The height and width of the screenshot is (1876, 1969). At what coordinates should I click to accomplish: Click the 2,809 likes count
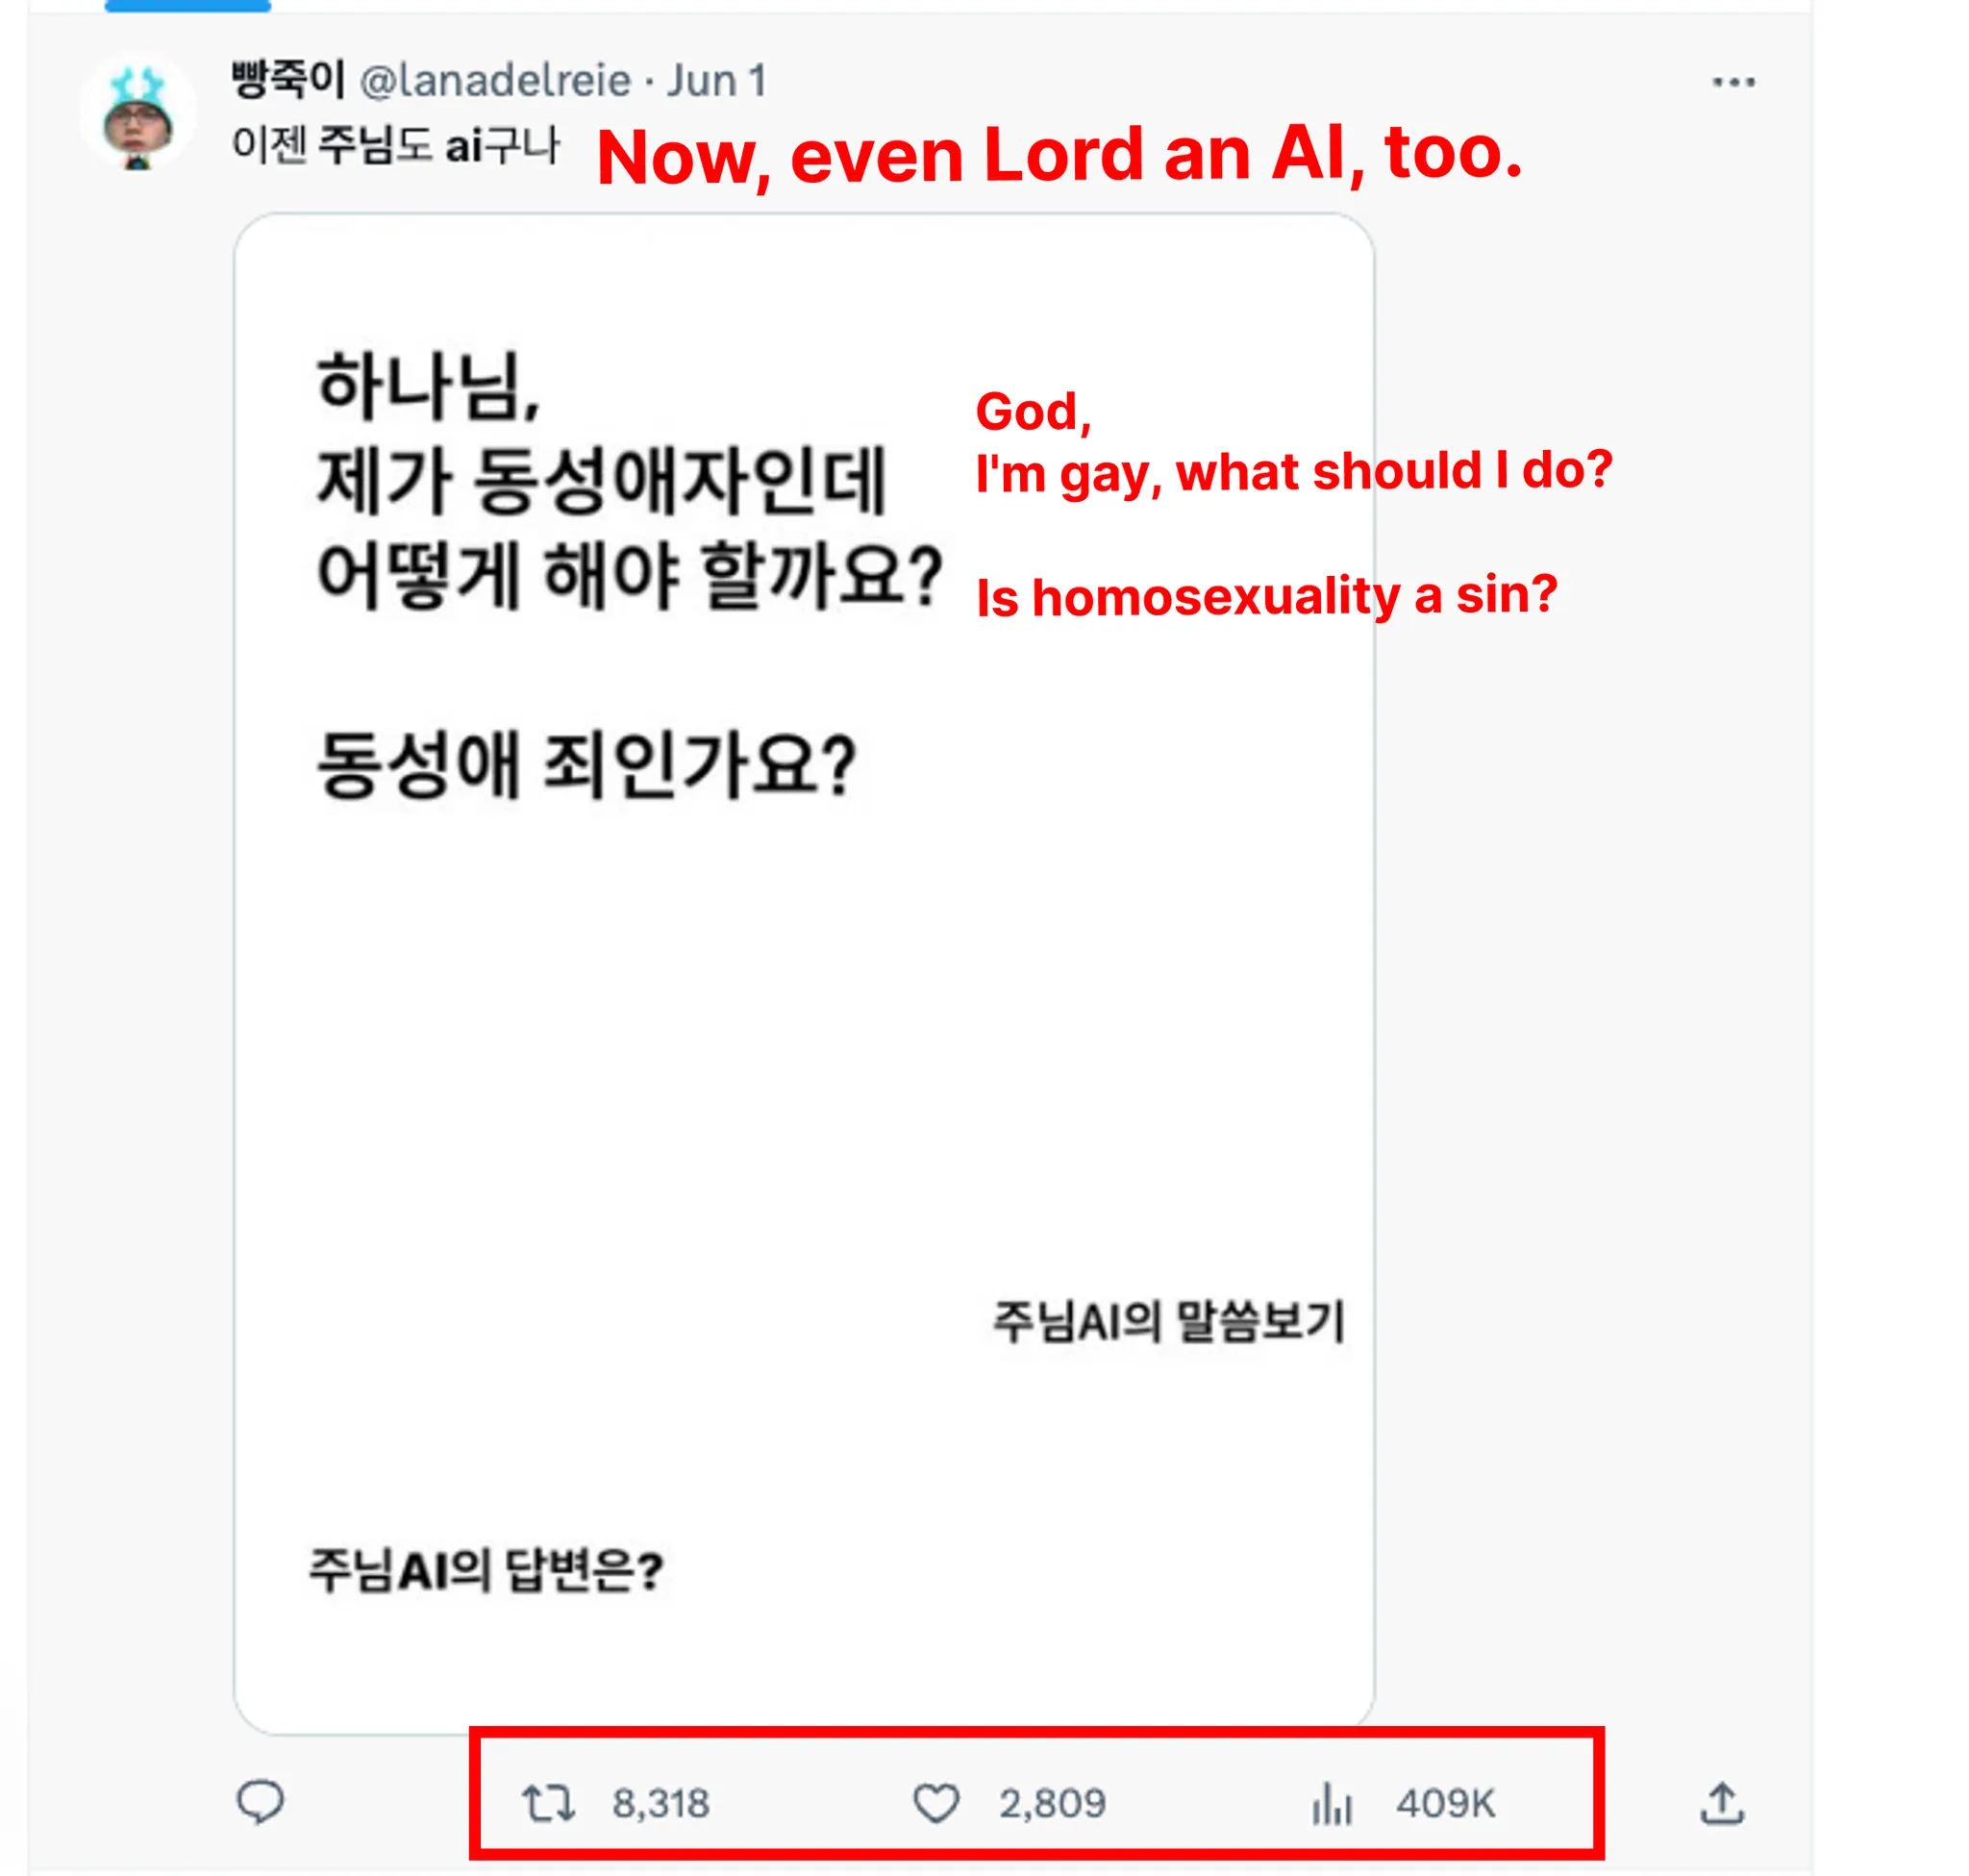1052,1803
